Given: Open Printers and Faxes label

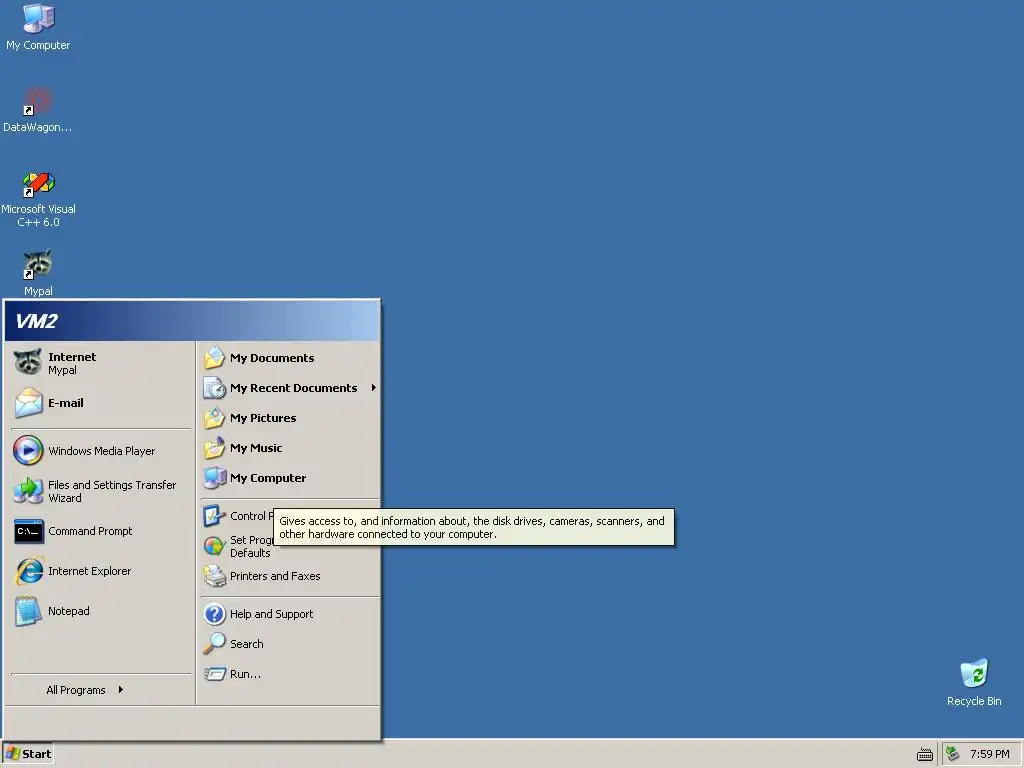Looking at the screenshot, I should tap(275, 576).
